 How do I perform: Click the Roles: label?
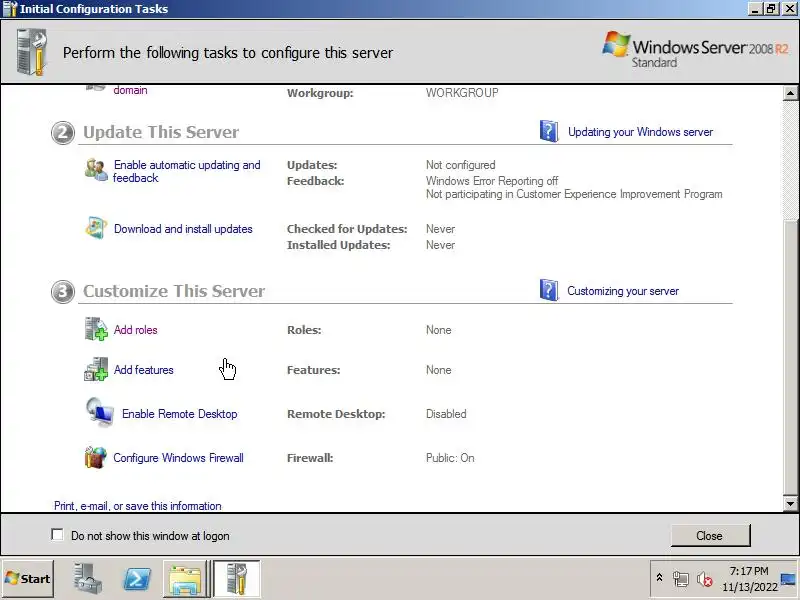pos(304,330)
